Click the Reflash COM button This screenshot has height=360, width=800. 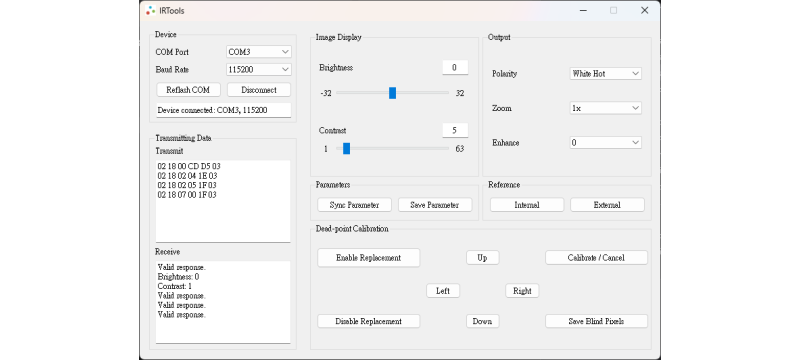coord(188,90)
